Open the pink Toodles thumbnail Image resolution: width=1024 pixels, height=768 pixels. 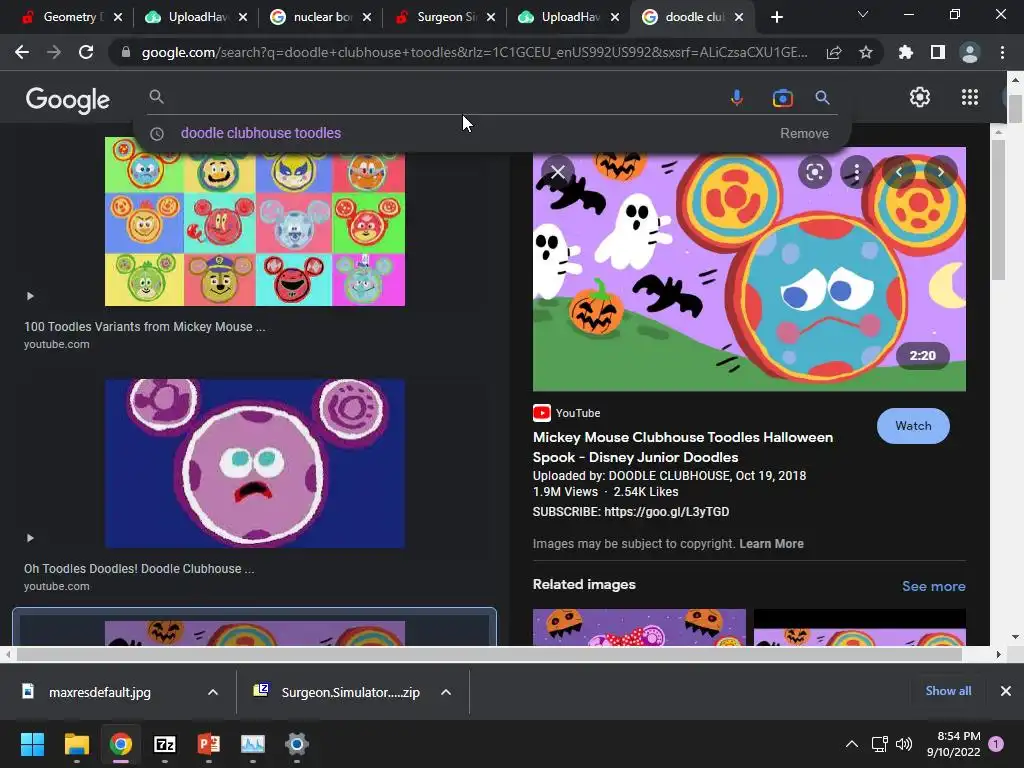pyautogui.click(x=255, y=463)
